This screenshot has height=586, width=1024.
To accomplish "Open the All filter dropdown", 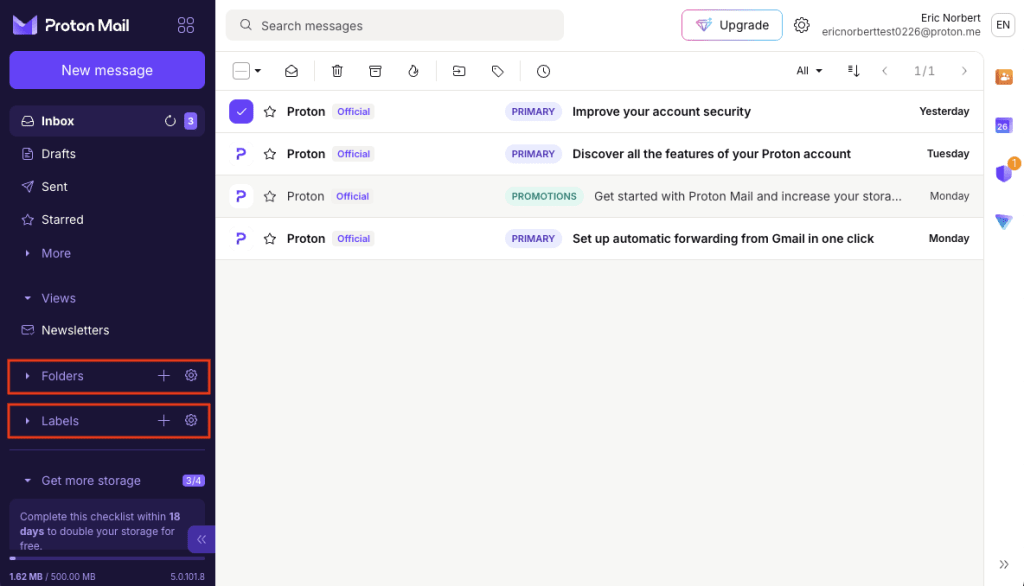I will (809, 71).
